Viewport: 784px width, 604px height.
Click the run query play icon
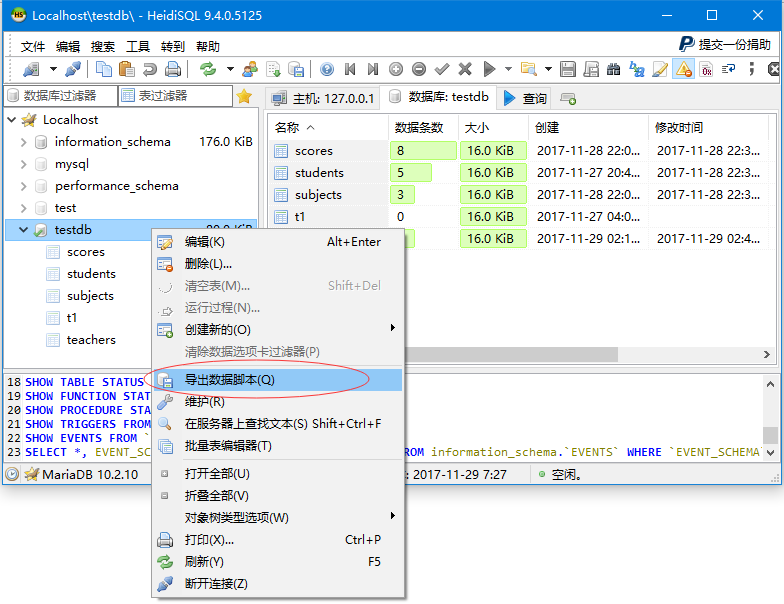pyautogui.click(x=489, y=69)
